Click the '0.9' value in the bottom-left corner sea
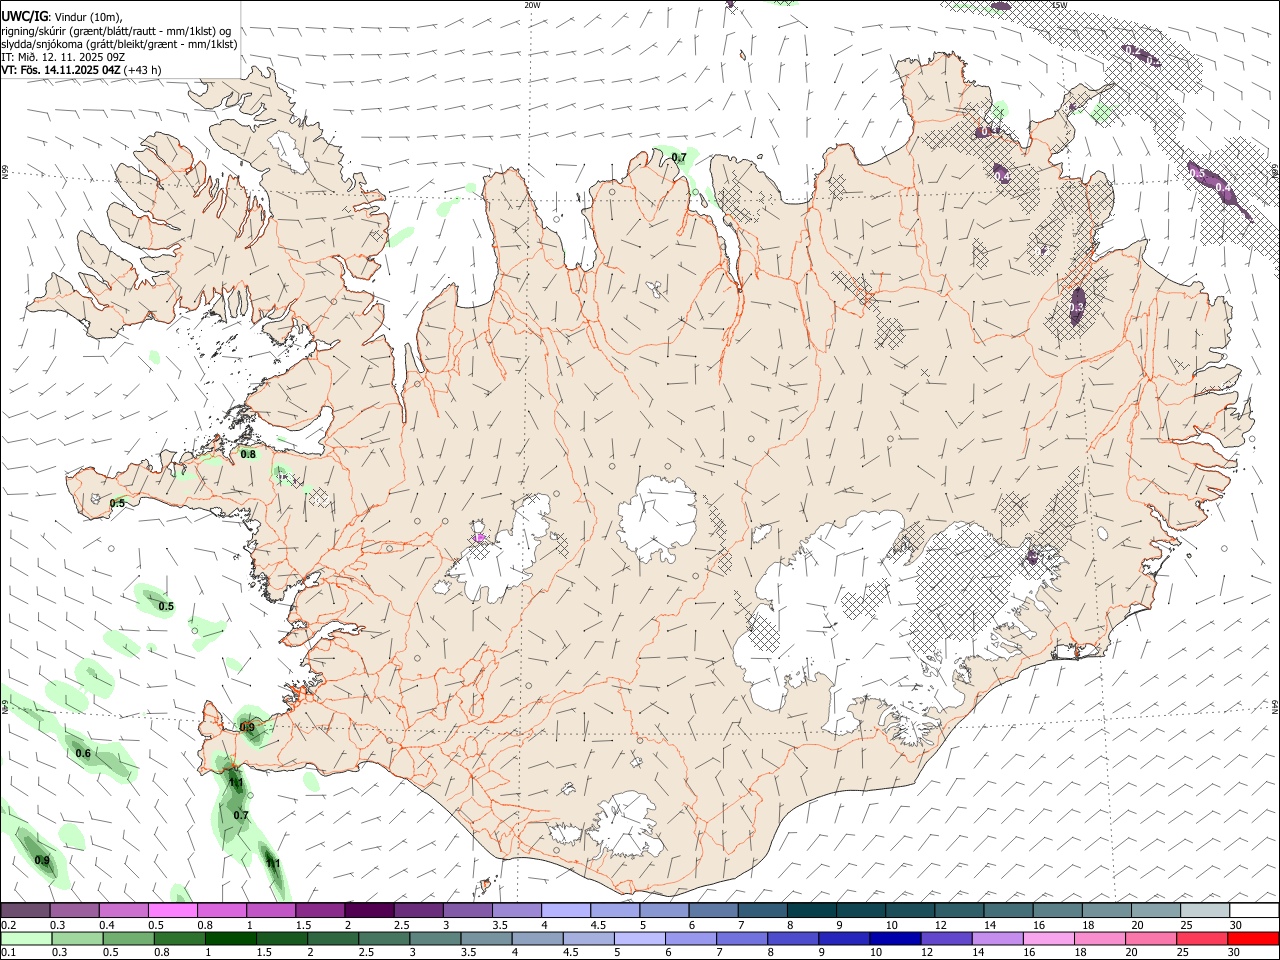The width and height of the screenshot is (1280, 960). (42, 860)
